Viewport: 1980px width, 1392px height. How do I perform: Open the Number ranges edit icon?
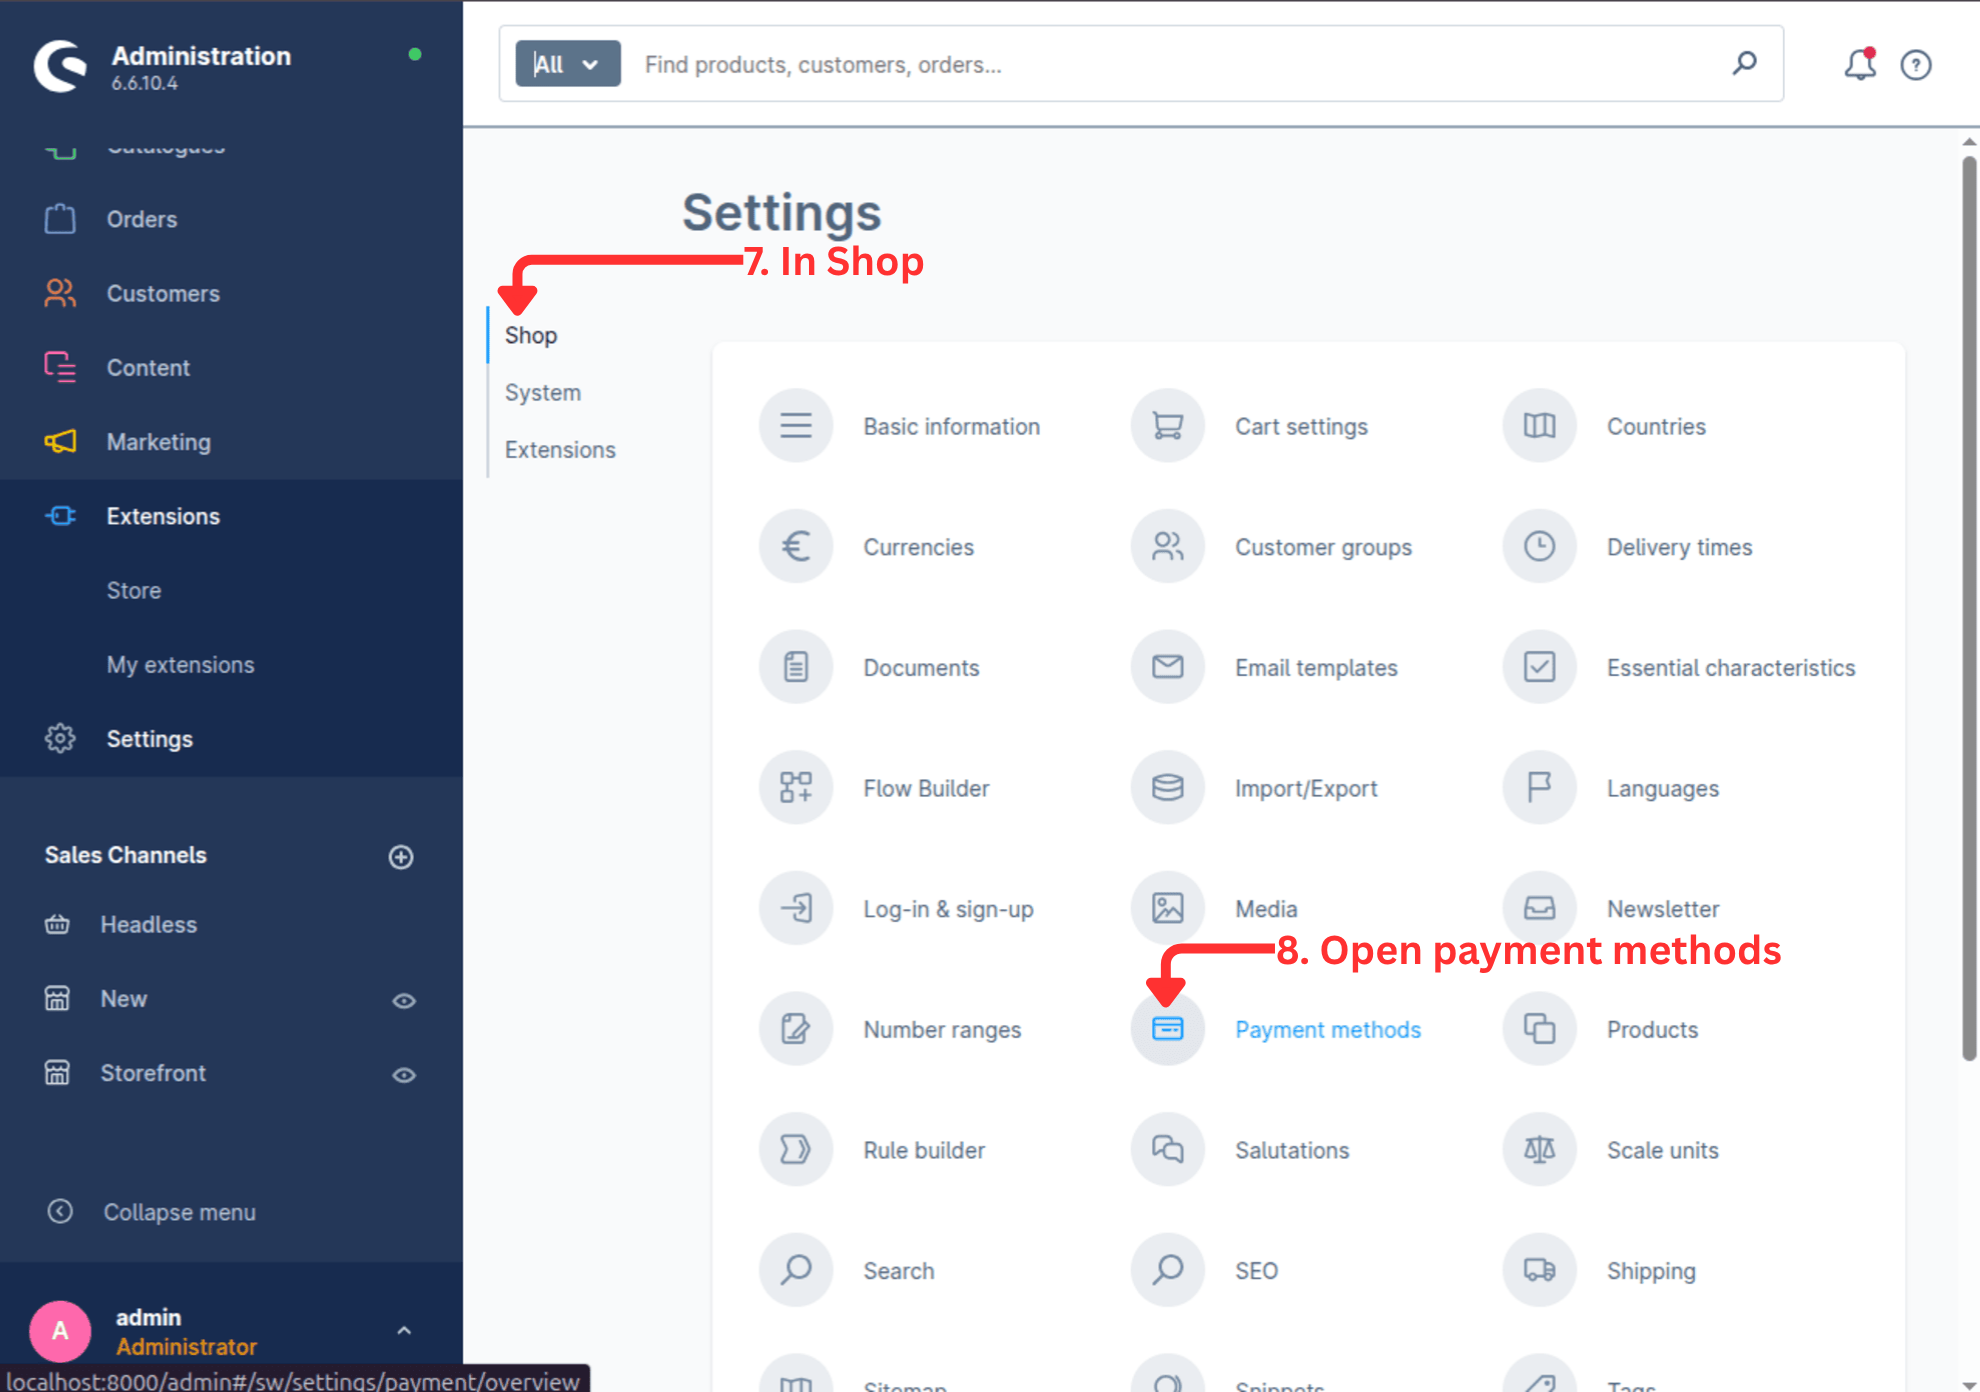796,1029
